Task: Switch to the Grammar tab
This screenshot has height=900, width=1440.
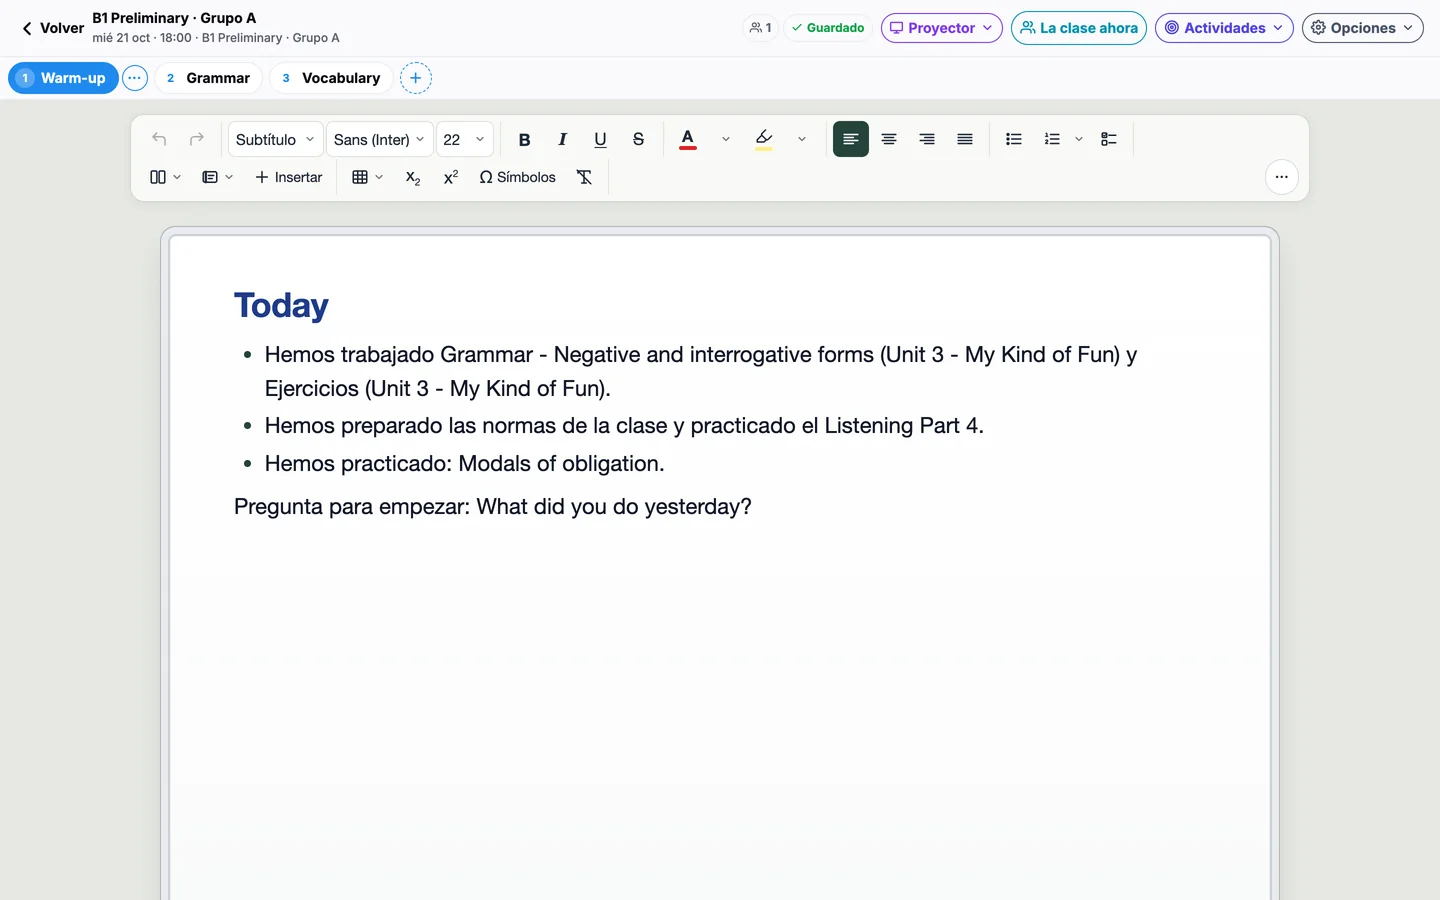Action: pos(208,78)
